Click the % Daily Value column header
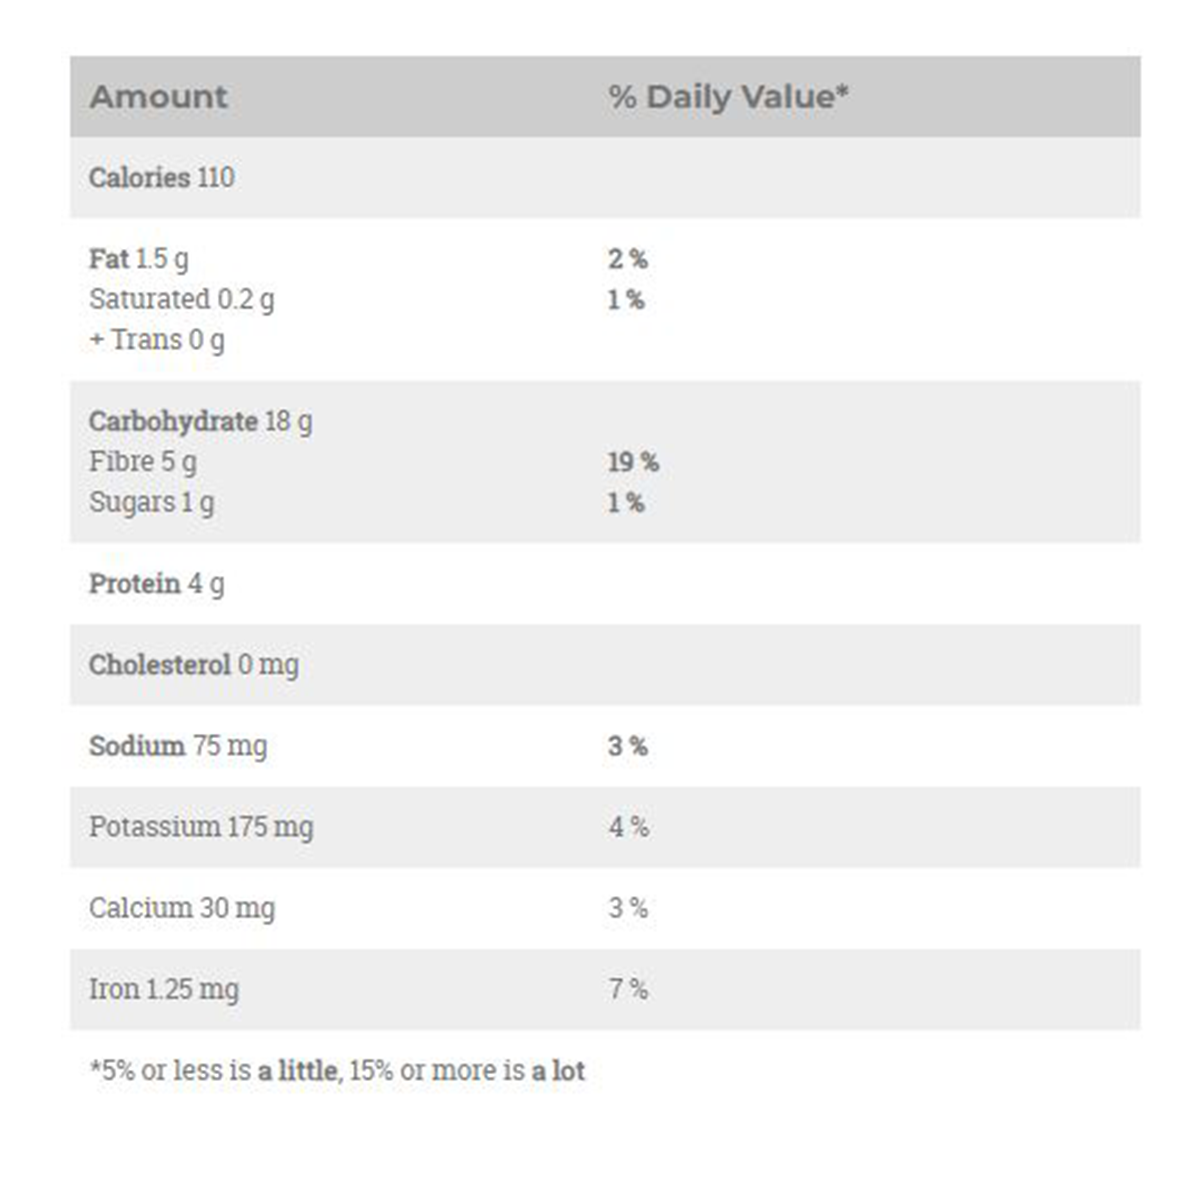The height and width of the screenshot is (1200, 1200). click(728, 97)
